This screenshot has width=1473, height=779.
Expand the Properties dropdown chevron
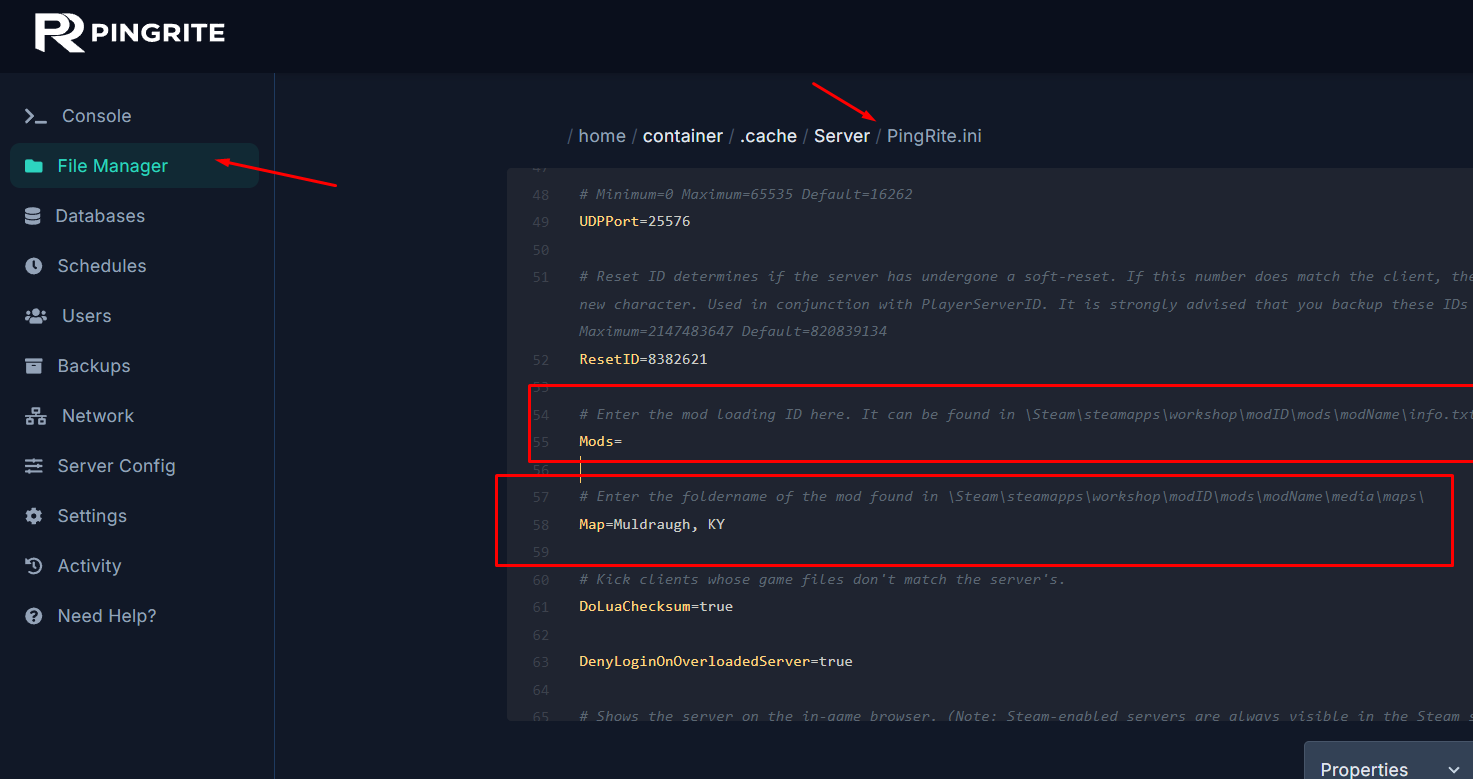point(1454,769)
